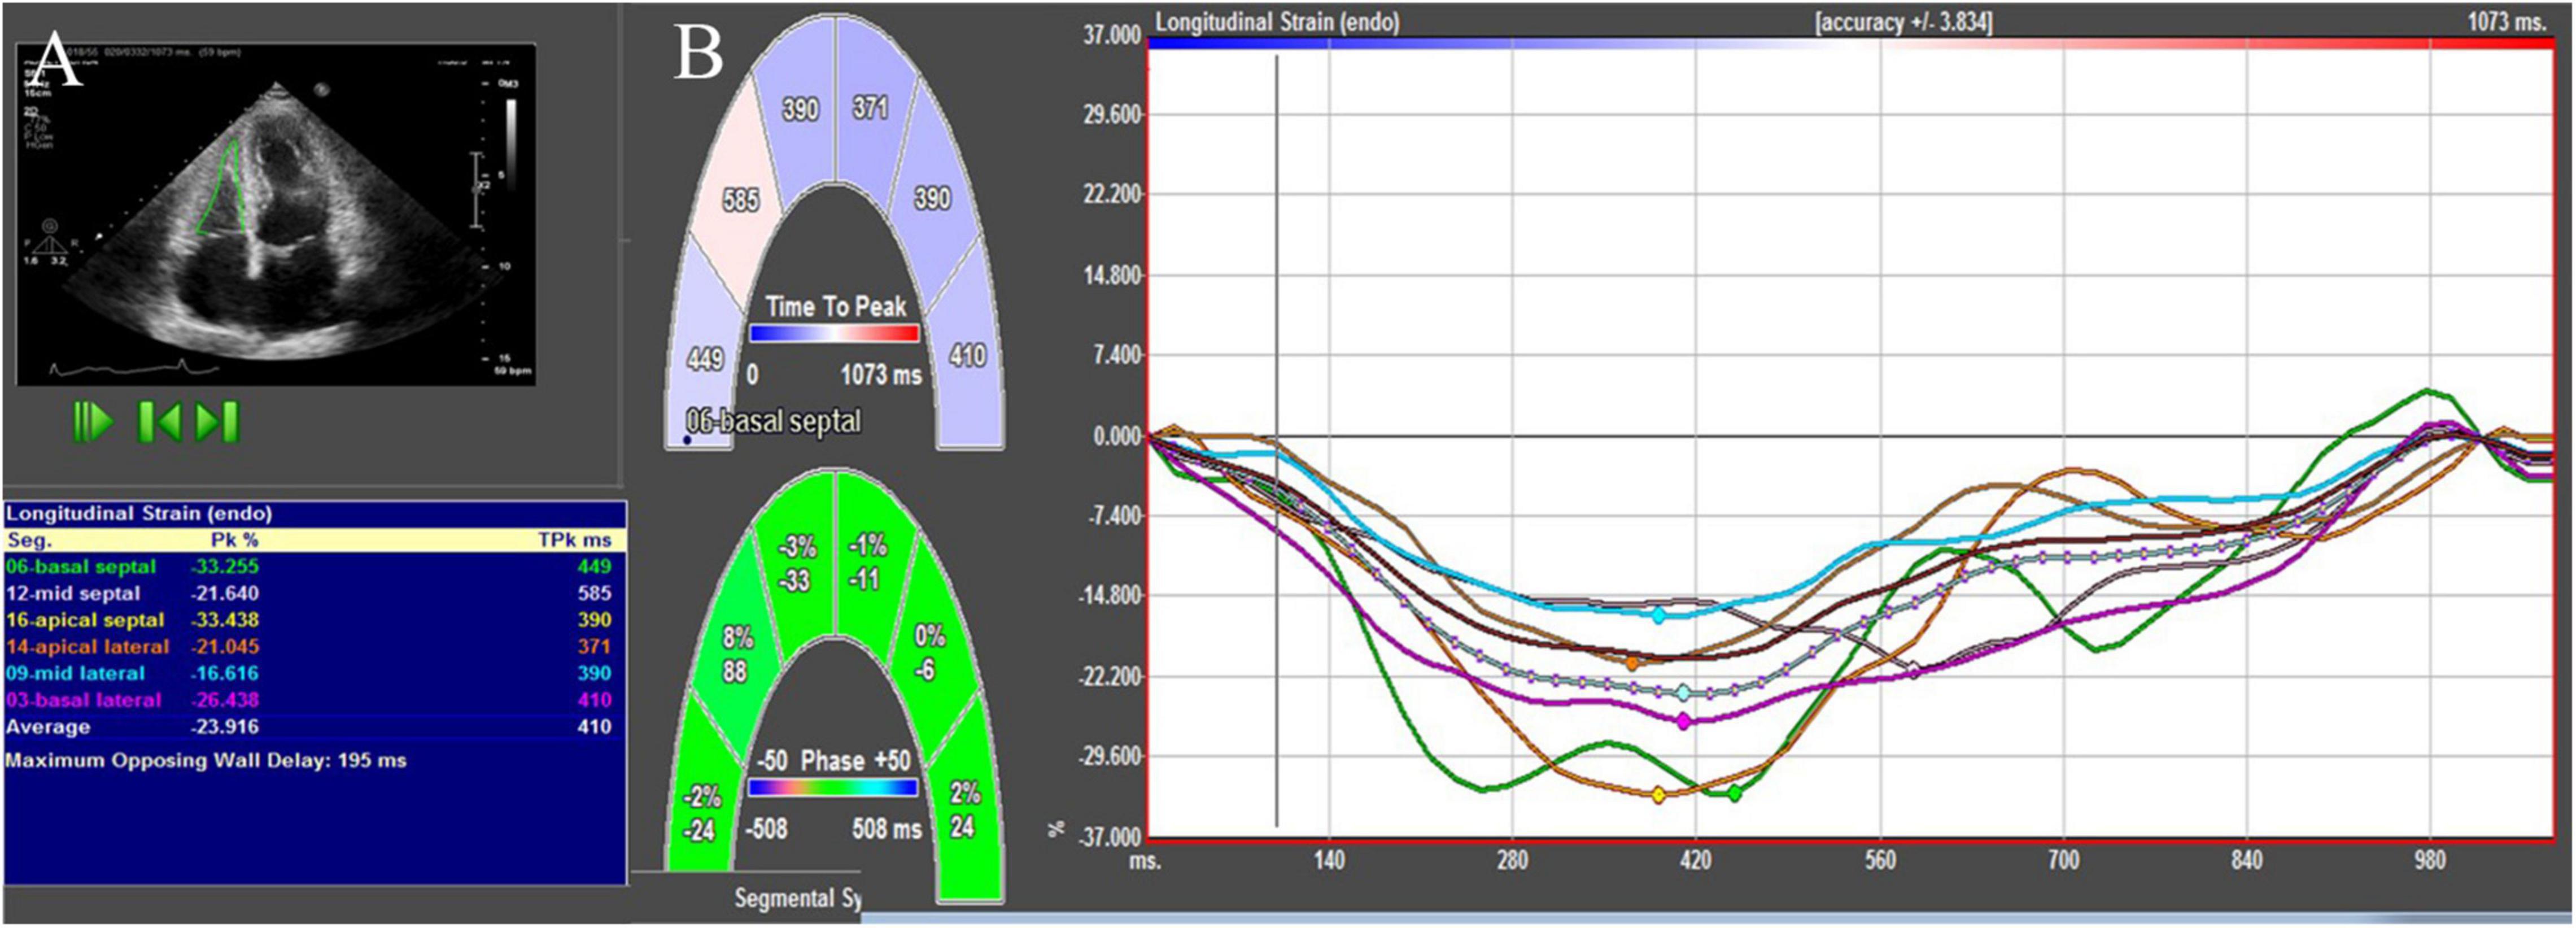Click the accuracy +/- 3.834 label

pyautogui.click(x=1904, y=21)
